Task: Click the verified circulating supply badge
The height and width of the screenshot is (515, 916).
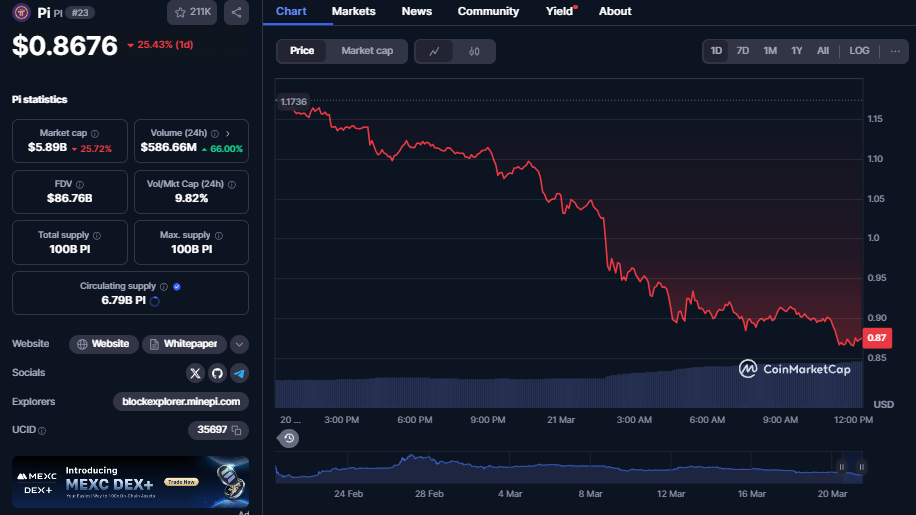Action: coord(177,287)
